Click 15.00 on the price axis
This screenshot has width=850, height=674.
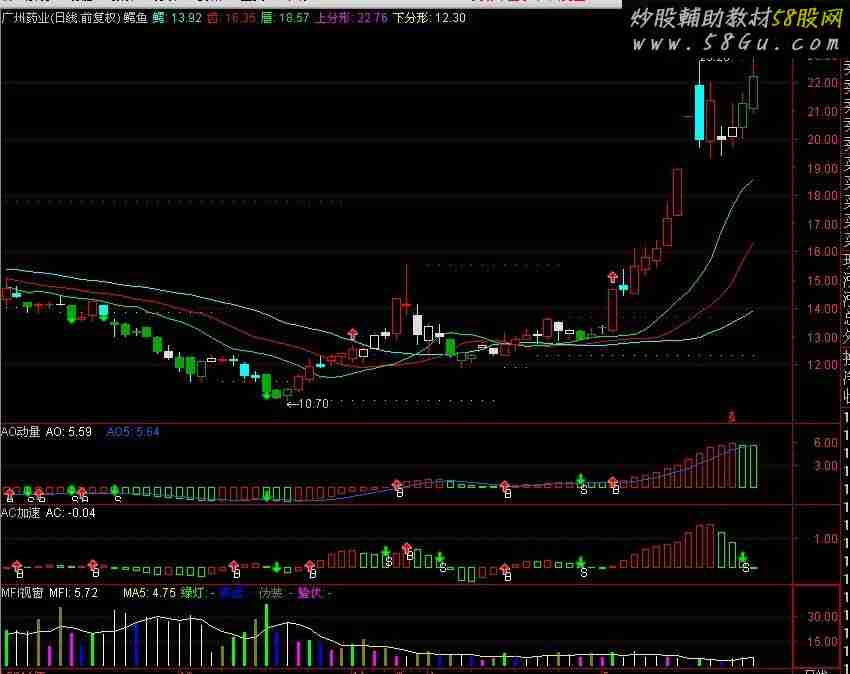click(x=823, y=281)
